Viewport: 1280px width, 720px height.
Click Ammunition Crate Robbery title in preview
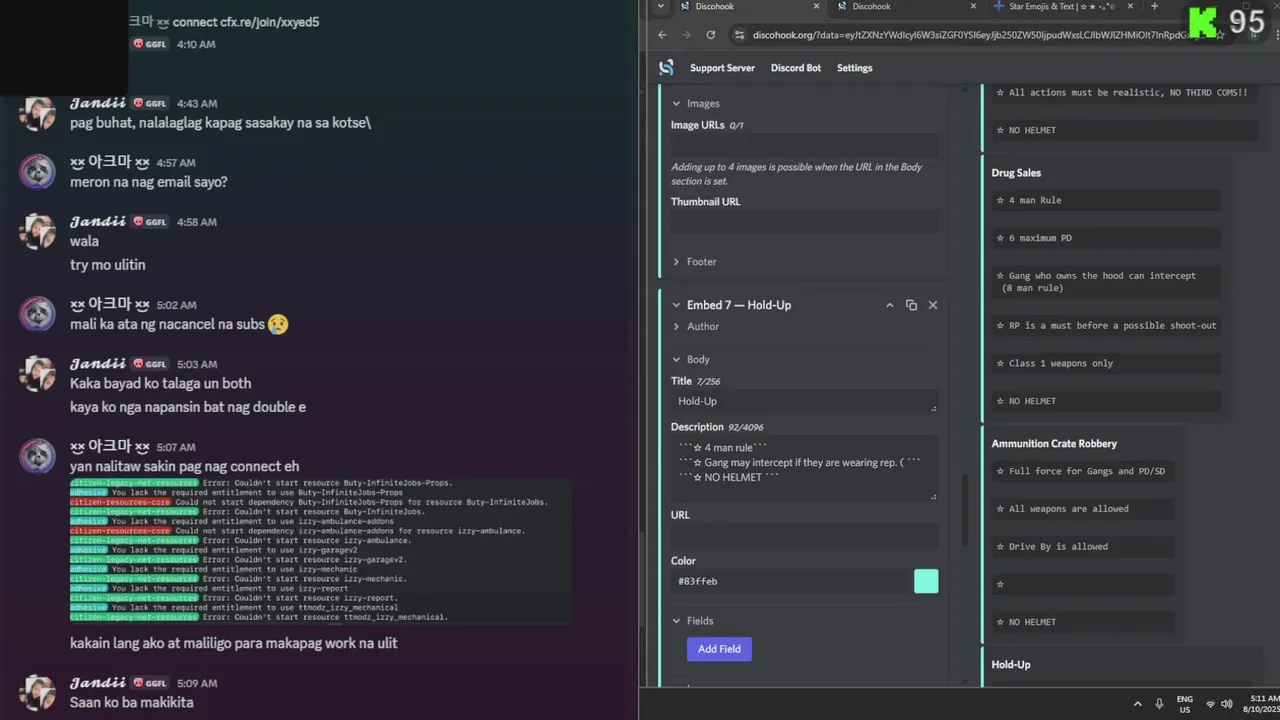coord(1054,444)
